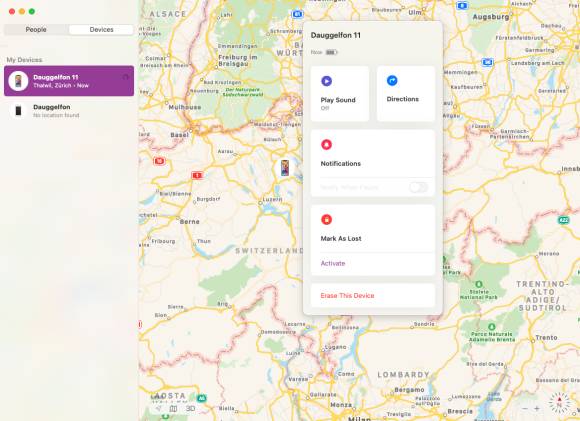Click Basel on the map

click(x=179, y=135)
